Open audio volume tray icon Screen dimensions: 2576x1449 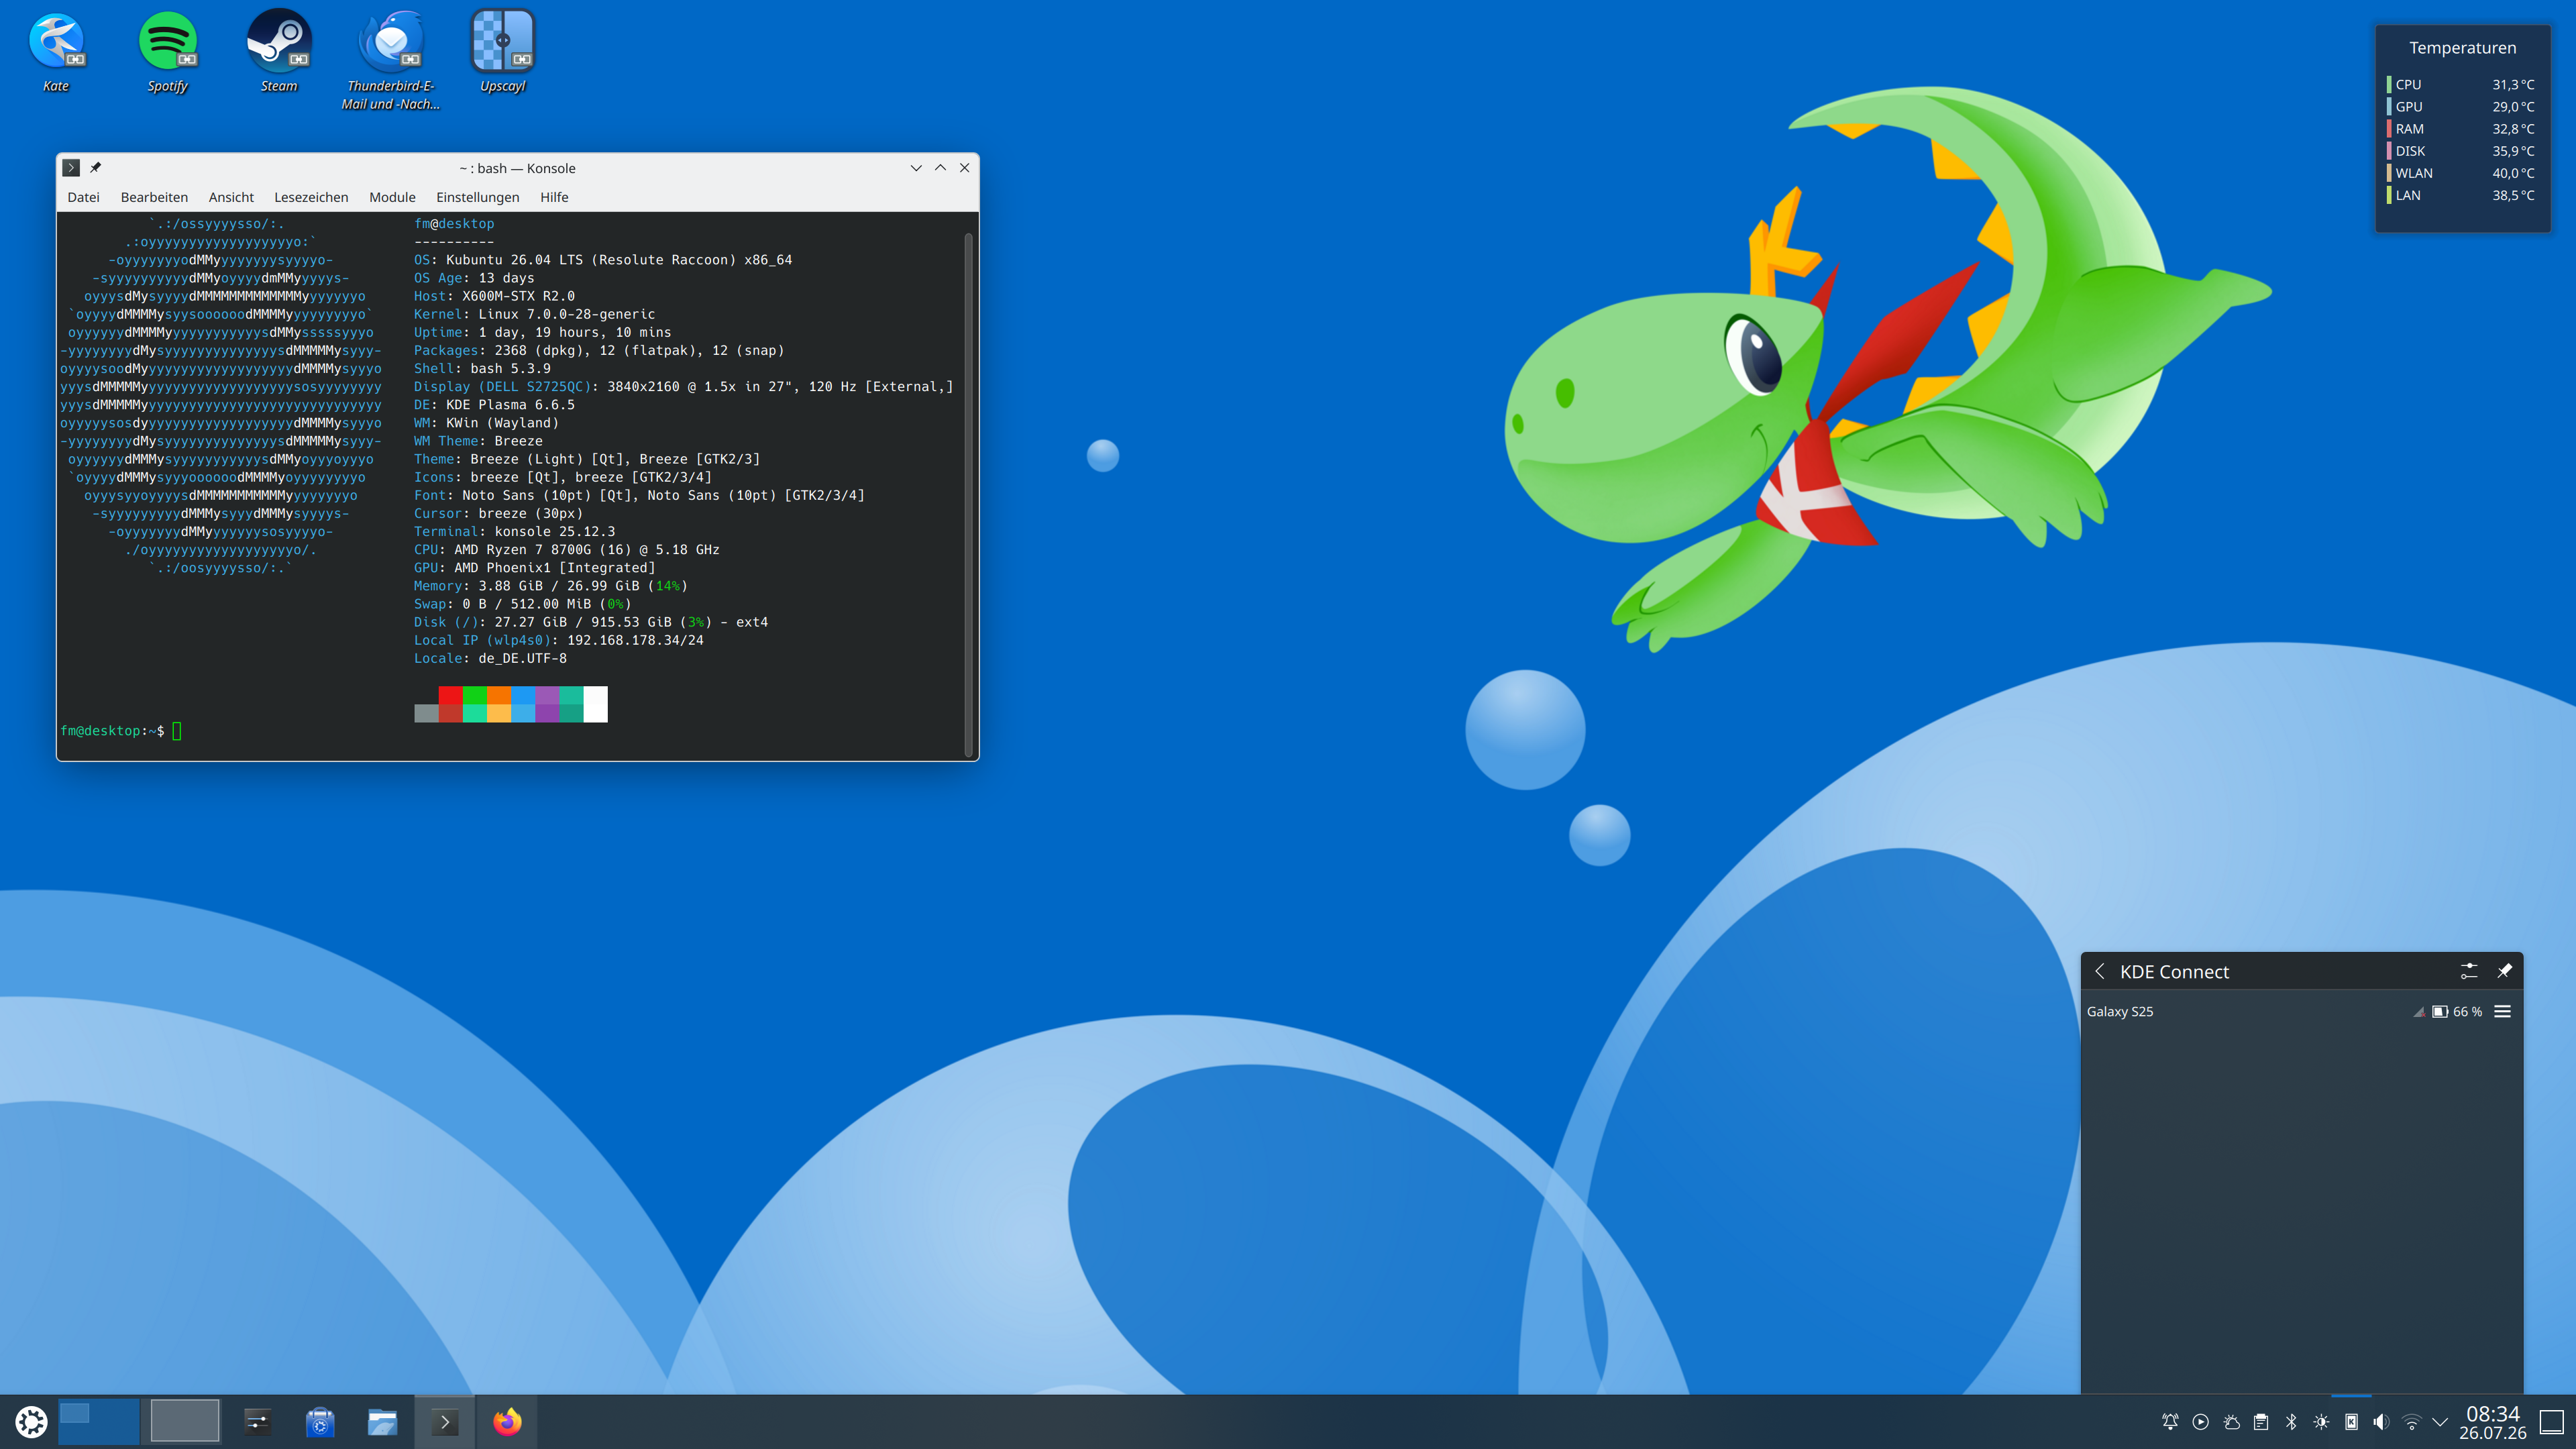pyautogui.click(x=2381, y=1421)
